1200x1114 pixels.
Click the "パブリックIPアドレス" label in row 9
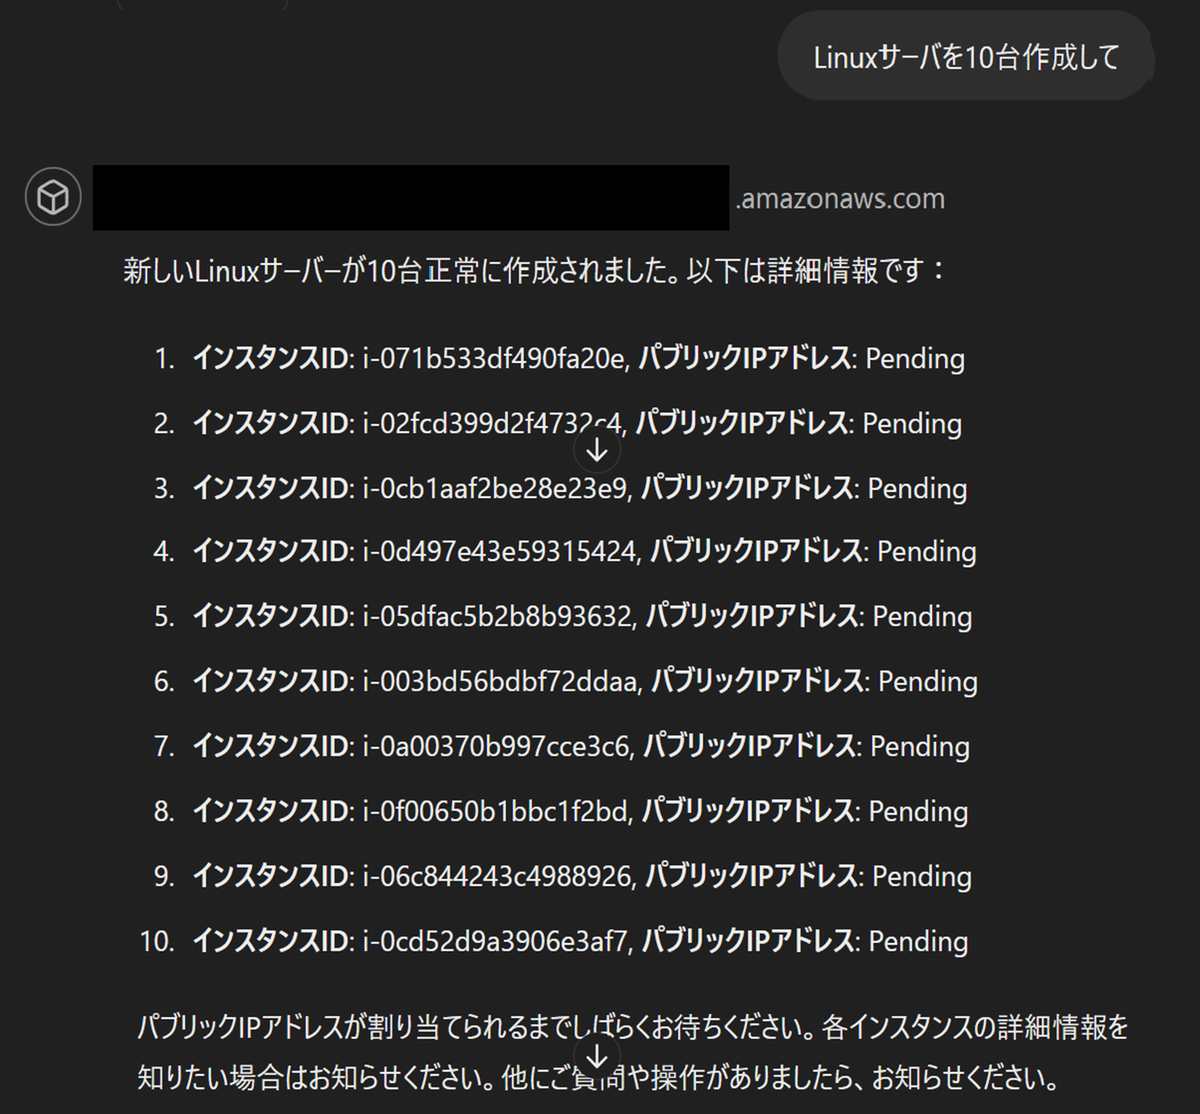pyautogui.click(x=751, y=876)
